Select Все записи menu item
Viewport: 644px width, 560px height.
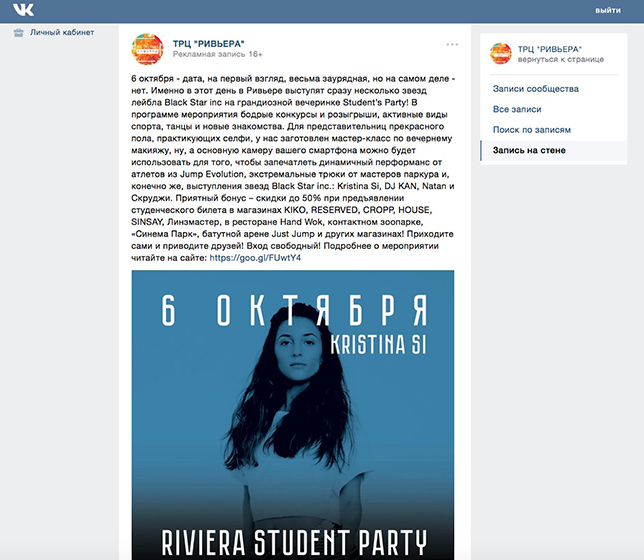[517, 109]
